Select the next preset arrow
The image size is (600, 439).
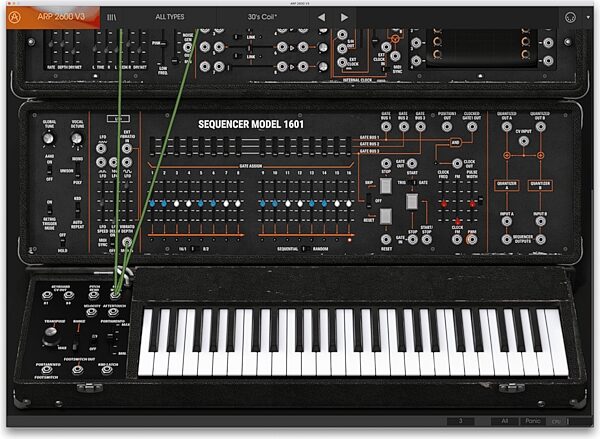pos(344,17)
